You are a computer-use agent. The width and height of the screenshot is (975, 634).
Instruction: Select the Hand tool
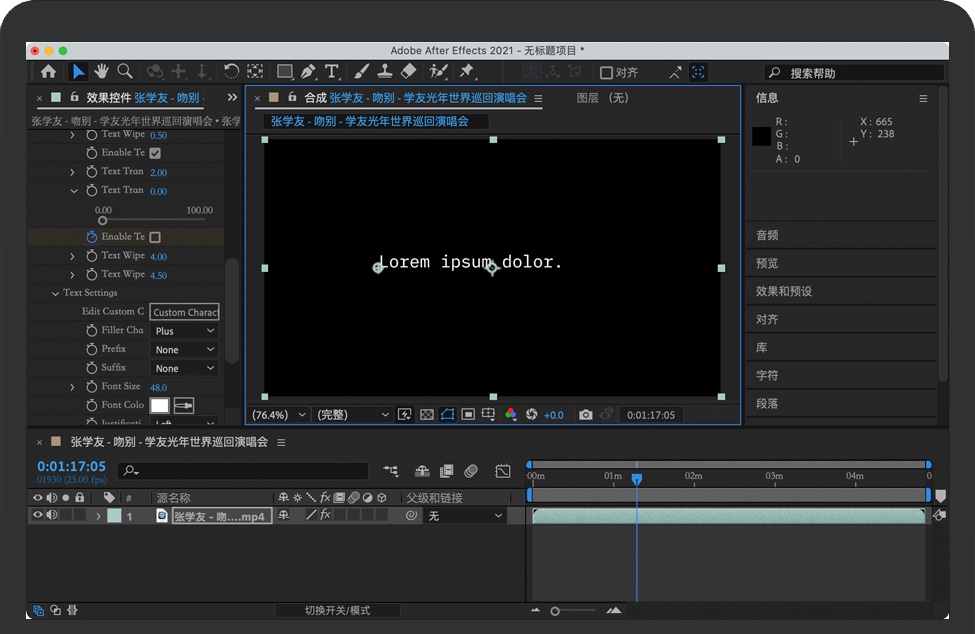pyautogui.click(x=101, y=72)
